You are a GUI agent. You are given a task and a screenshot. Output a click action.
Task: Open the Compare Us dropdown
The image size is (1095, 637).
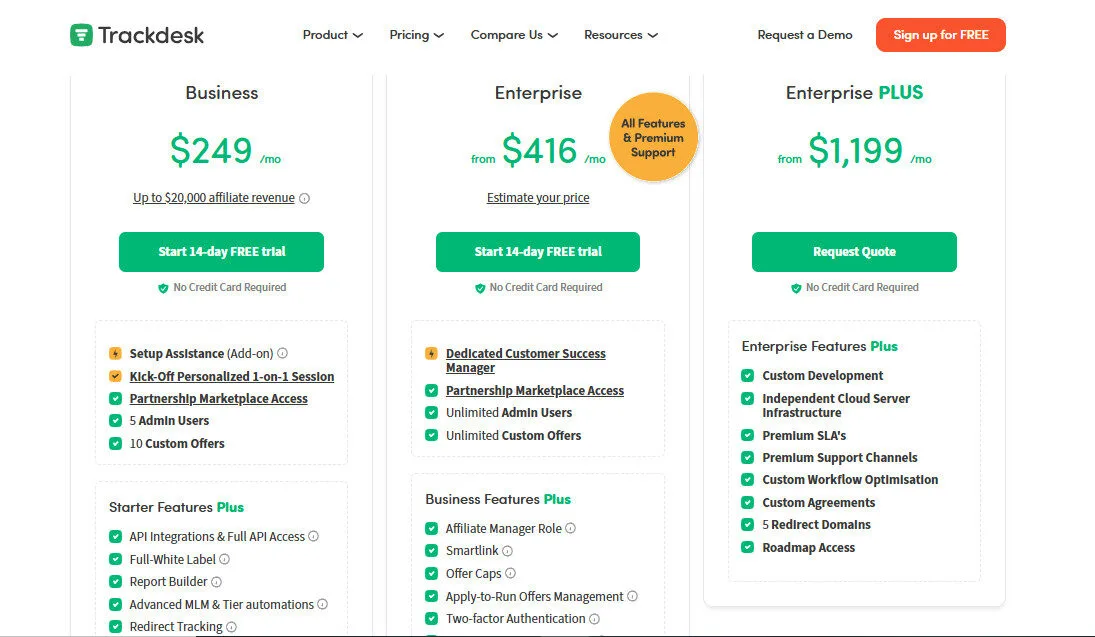[513, 34]
